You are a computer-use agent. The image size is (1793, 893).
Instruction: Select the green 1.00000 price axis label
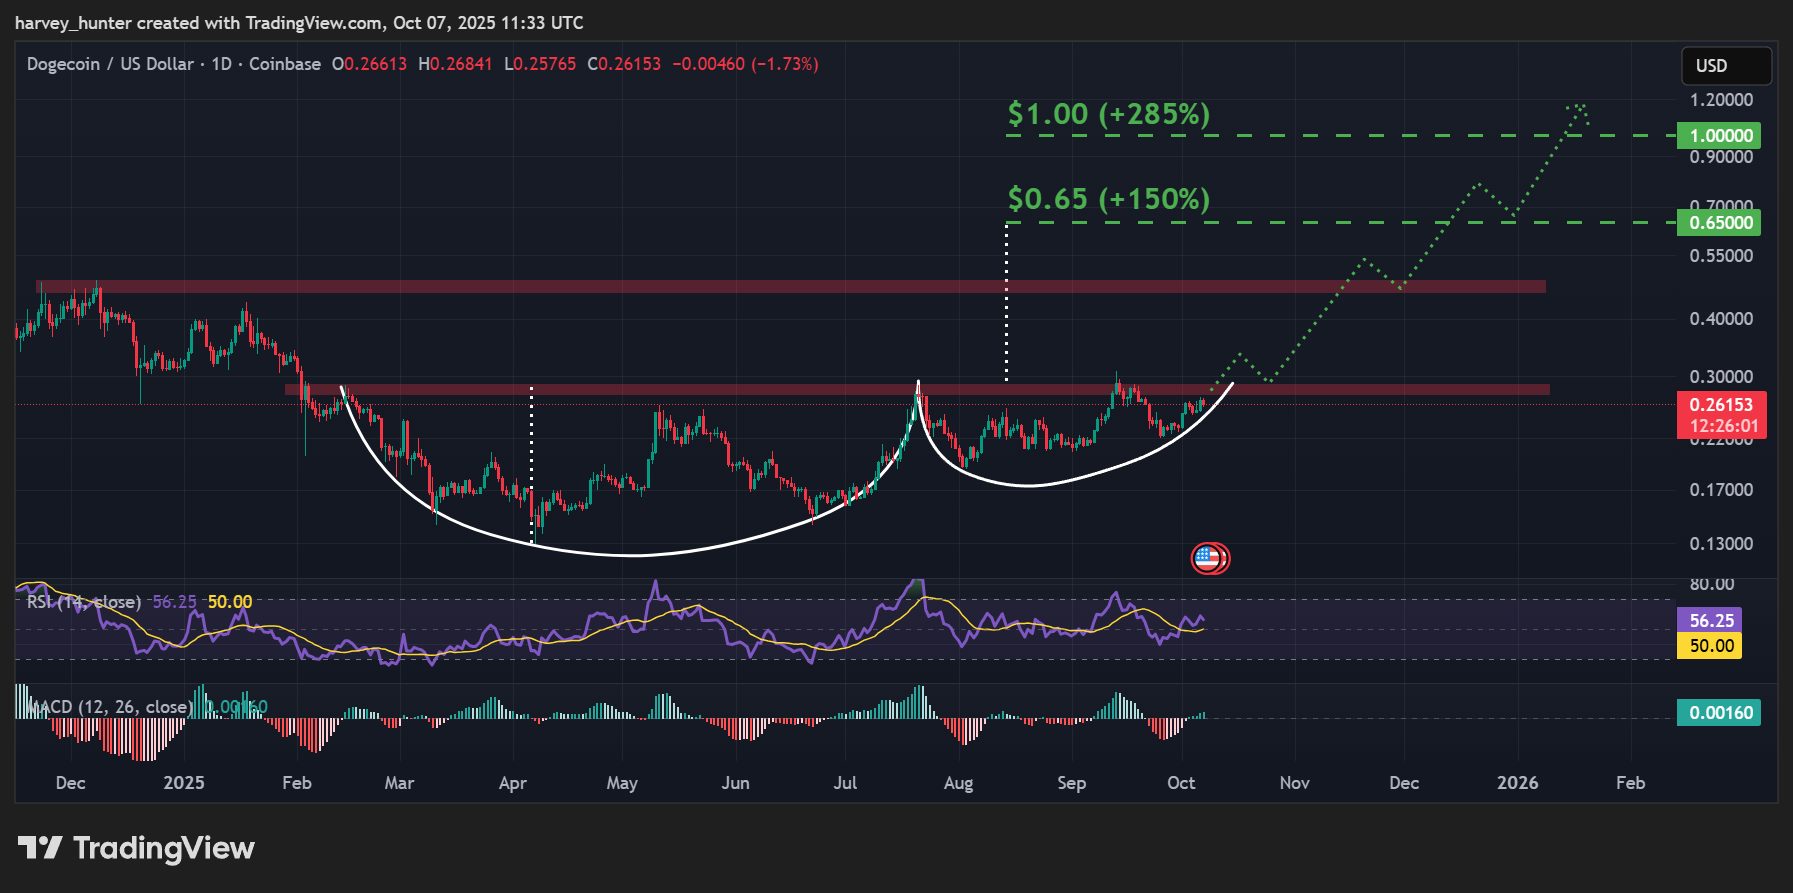1719,136
